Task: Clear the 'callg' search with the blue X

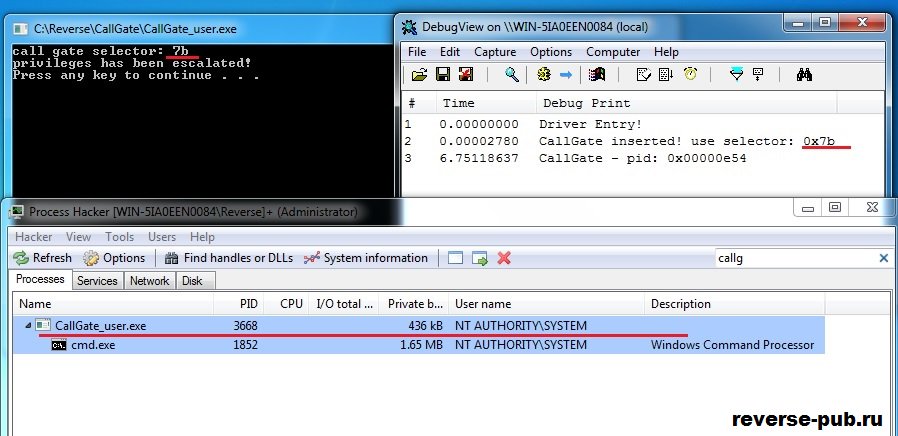Action: [x=884, y=258]
